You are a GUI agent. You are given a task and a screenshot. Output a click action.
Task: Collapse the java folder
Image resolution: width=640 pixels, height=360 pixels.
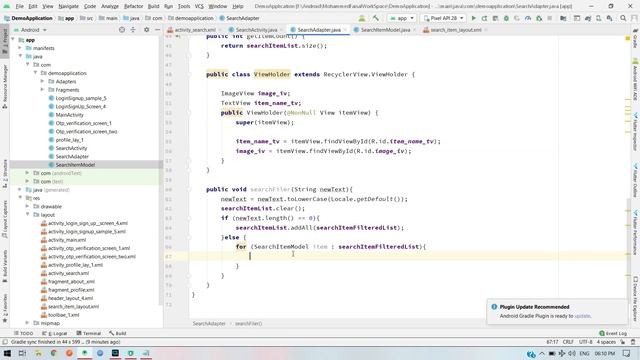pos(20,56)
